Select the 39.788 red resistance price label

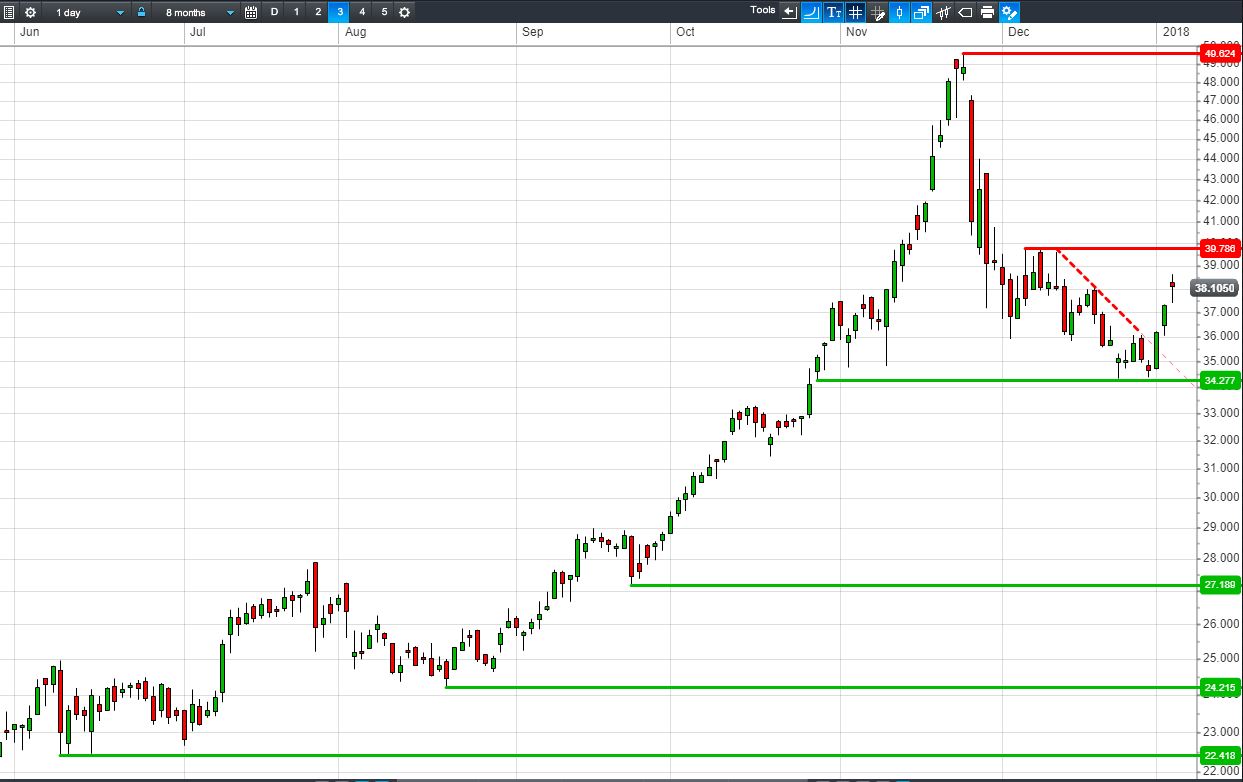pyautogui.click(x=1220, y=248)
